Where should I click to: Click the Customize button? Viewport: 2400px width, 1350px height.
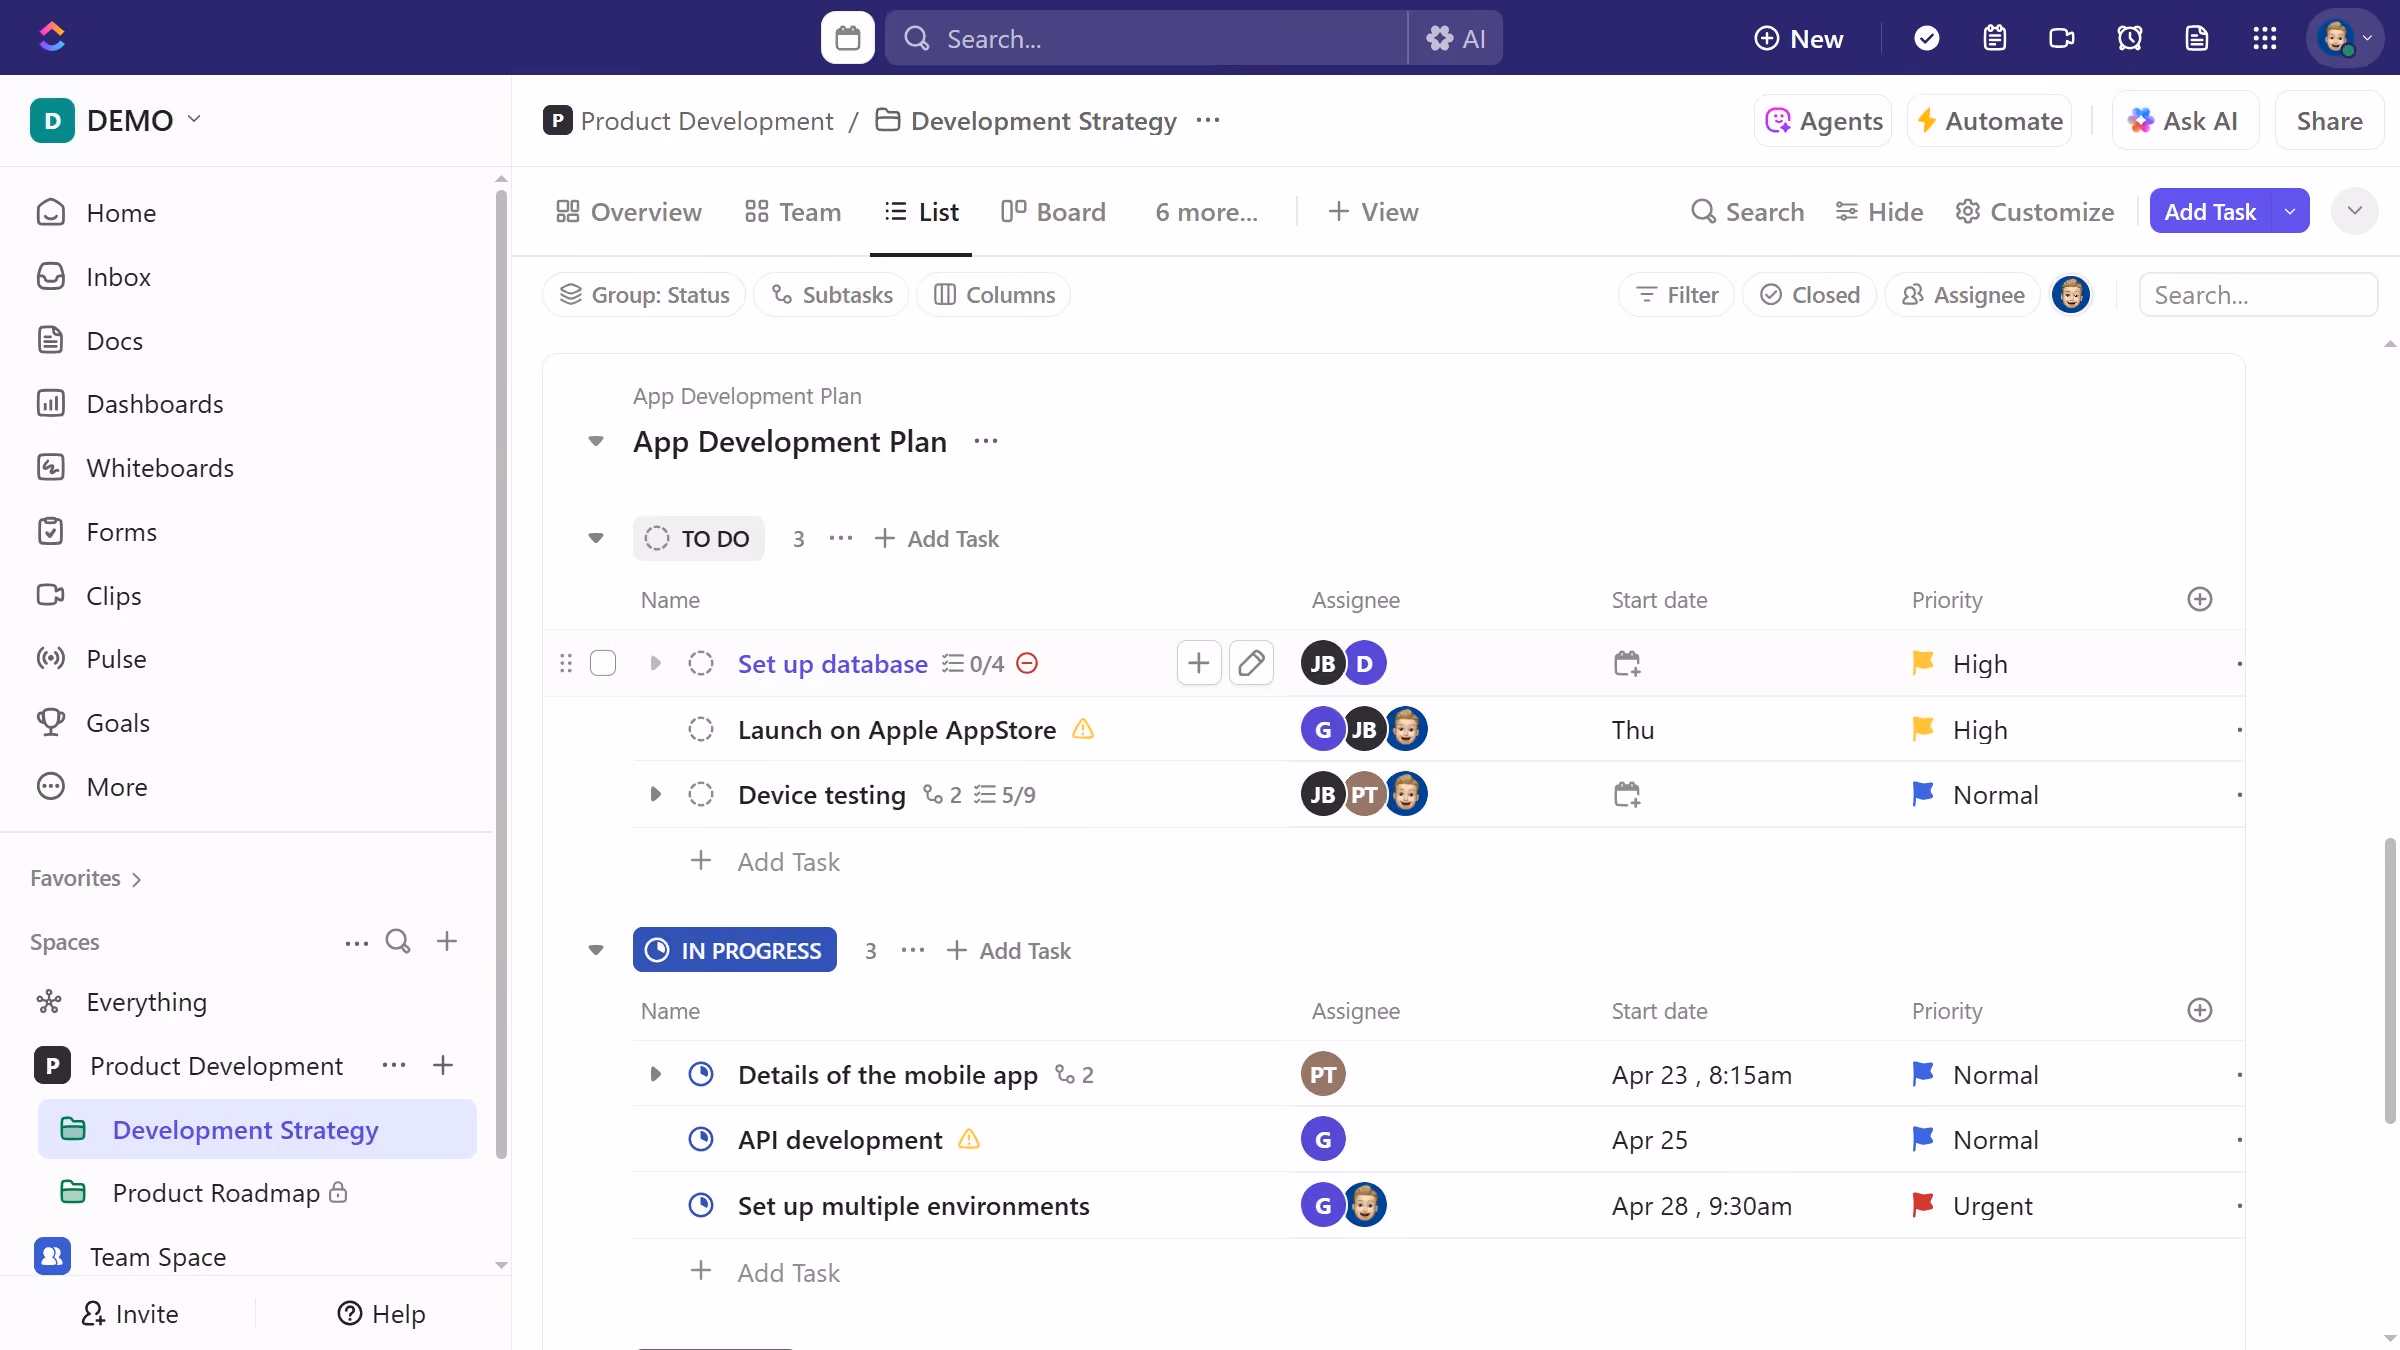pyautogui.click(x=2034, y=212)
